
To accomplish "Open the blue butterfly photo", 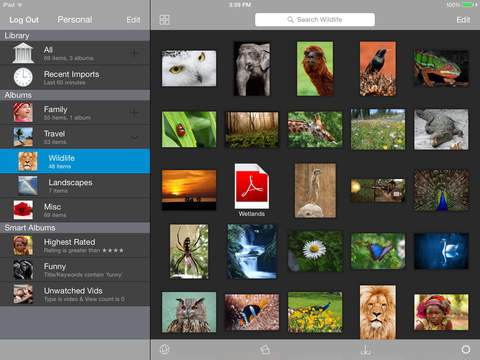I will (378, 251).
